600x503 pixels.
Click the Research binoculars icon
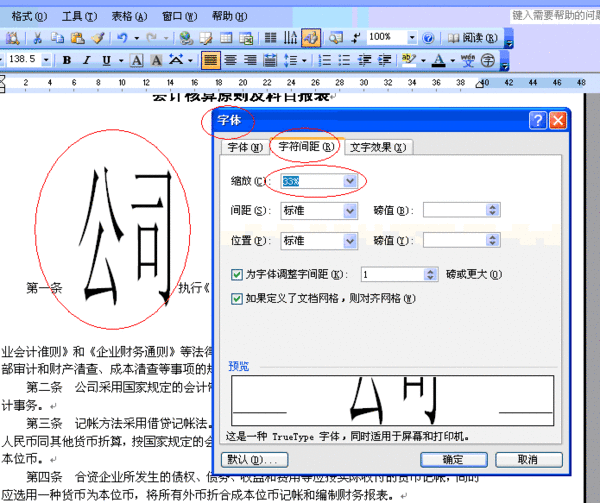12,38
